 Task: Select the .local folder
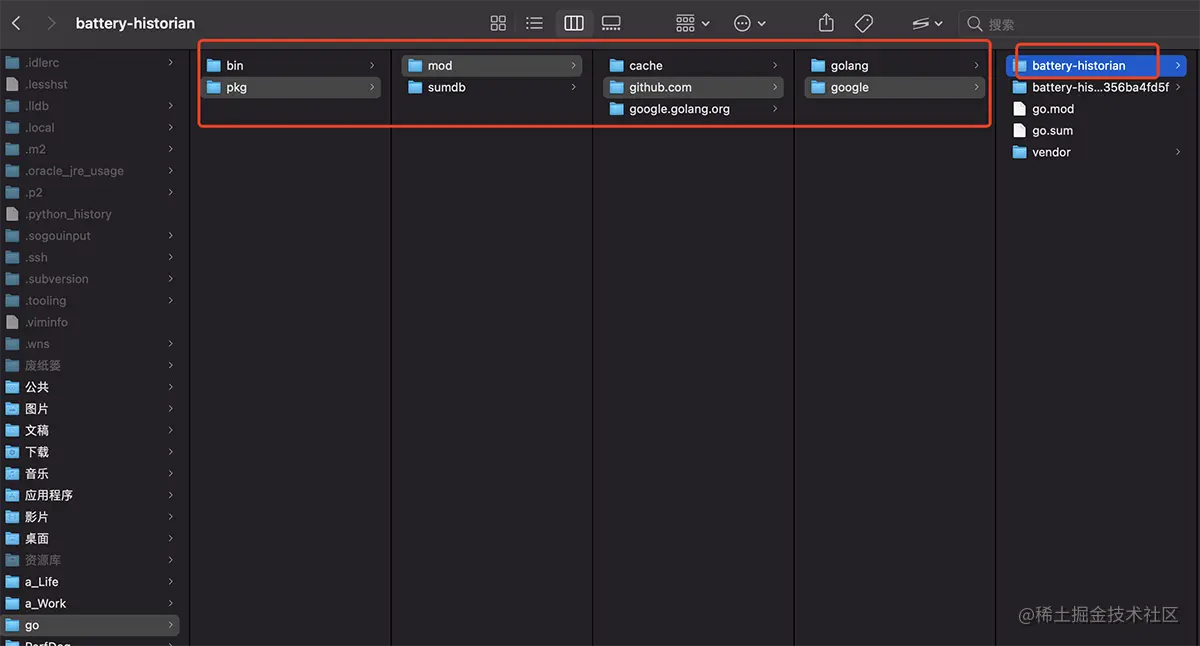(90, 128)
